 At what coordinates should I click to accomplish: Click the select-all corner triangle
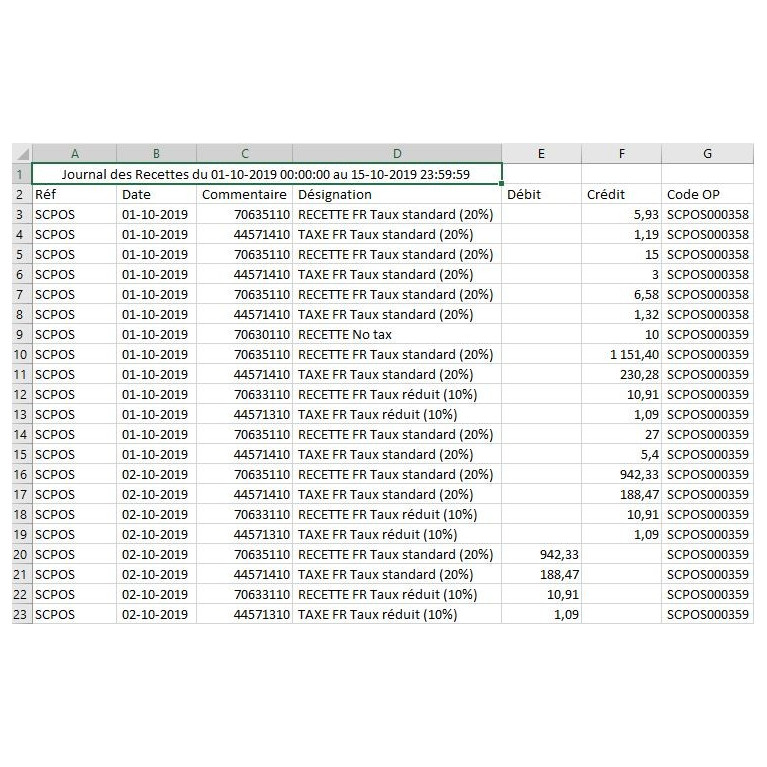[21, 154]
